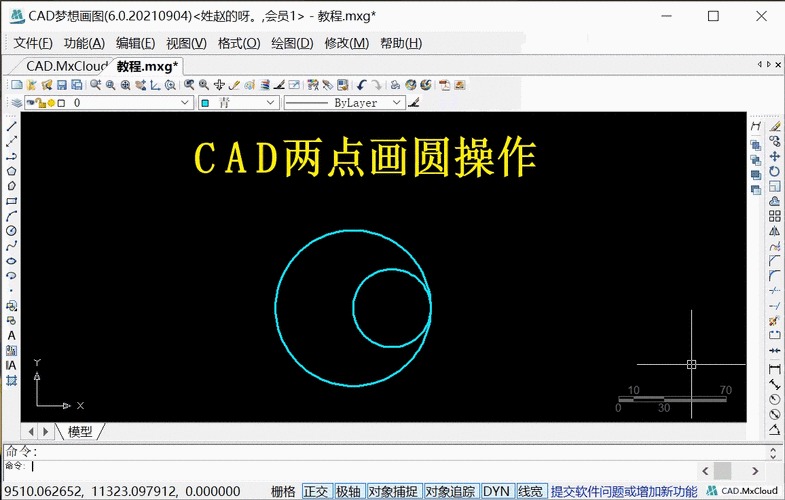Click the New file icon
The height and width of the screenshot is (500, 785).
17,85
